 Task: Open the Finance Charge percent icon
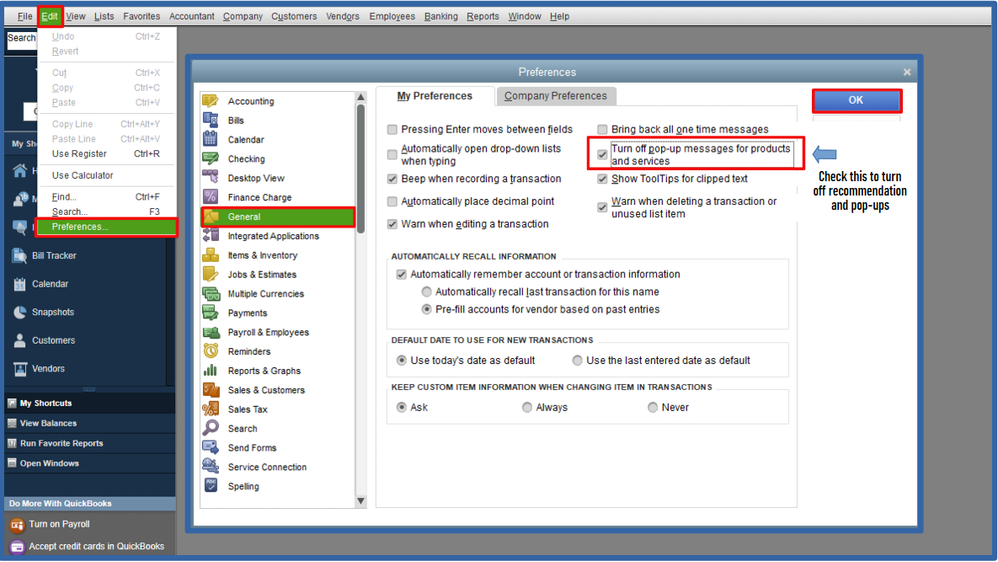(211, 197)
